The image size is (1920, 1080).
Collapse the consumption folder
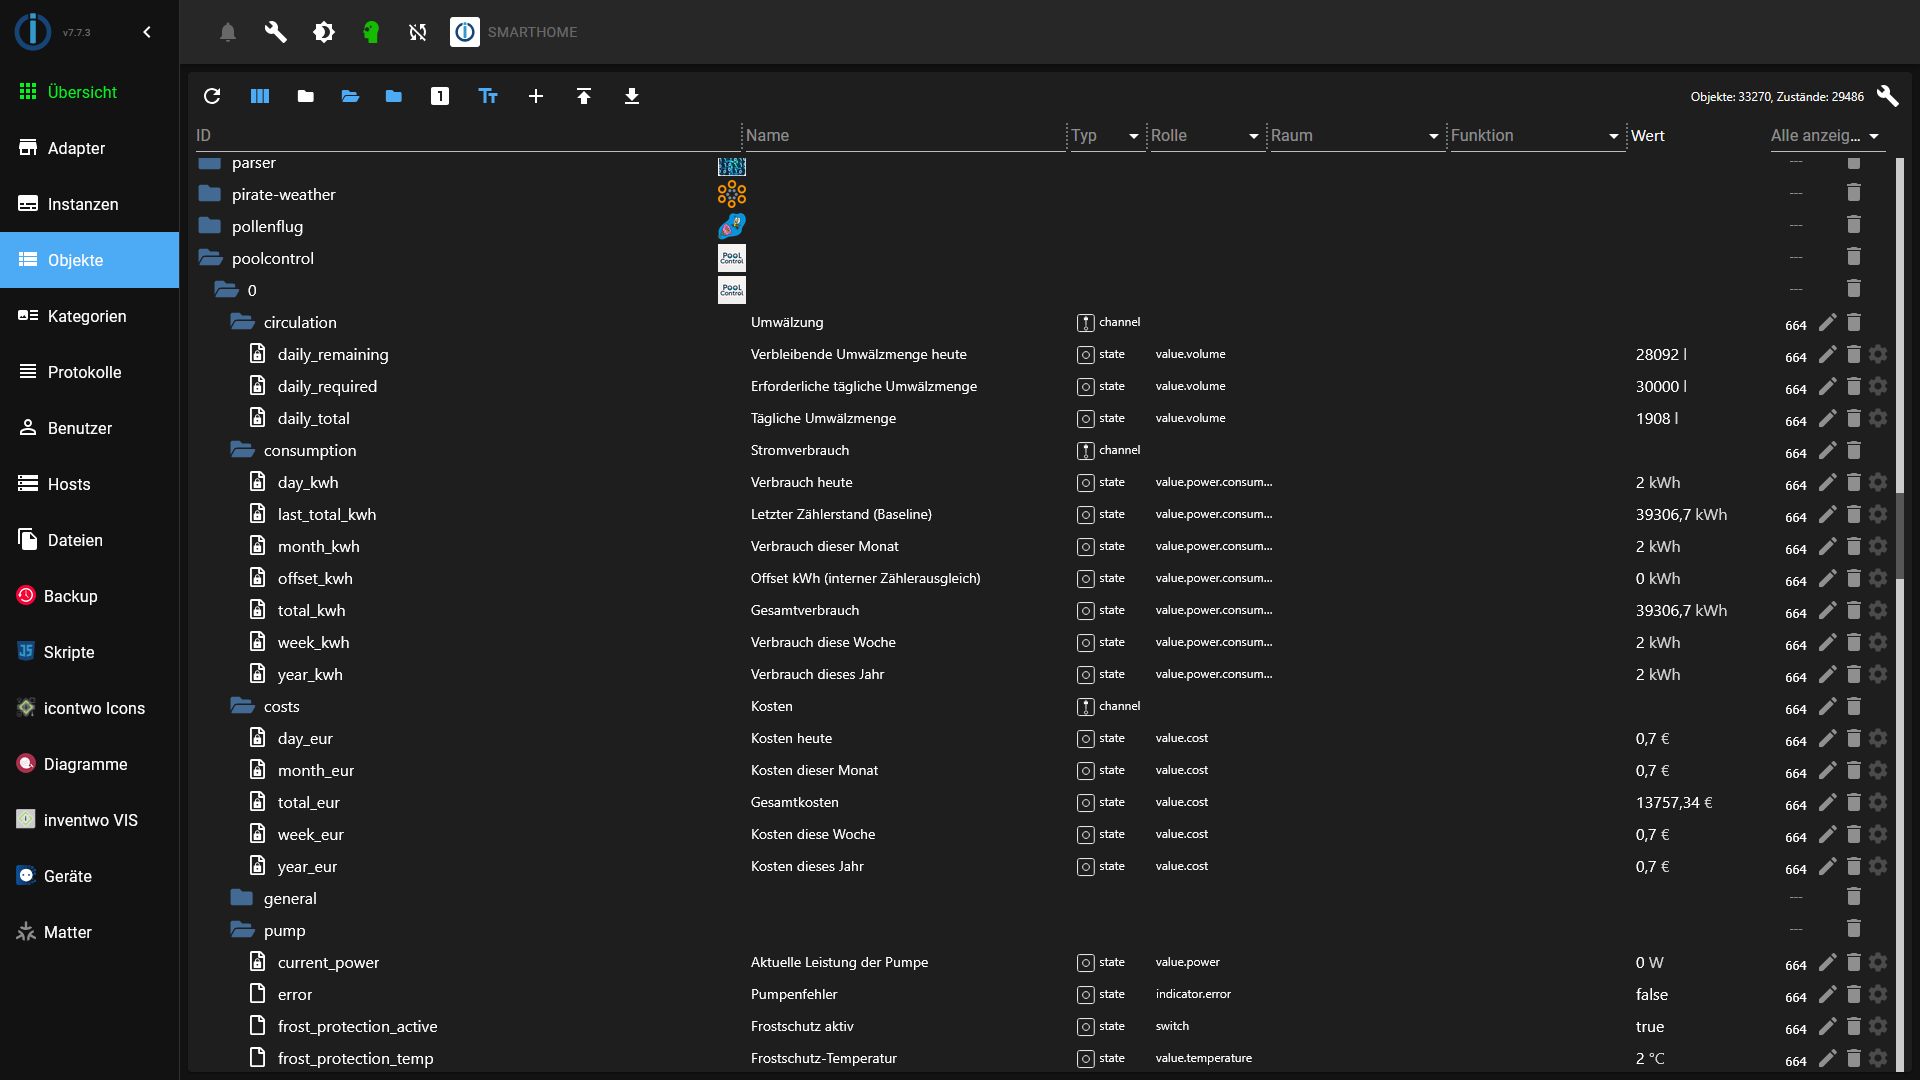pos(242,451)
